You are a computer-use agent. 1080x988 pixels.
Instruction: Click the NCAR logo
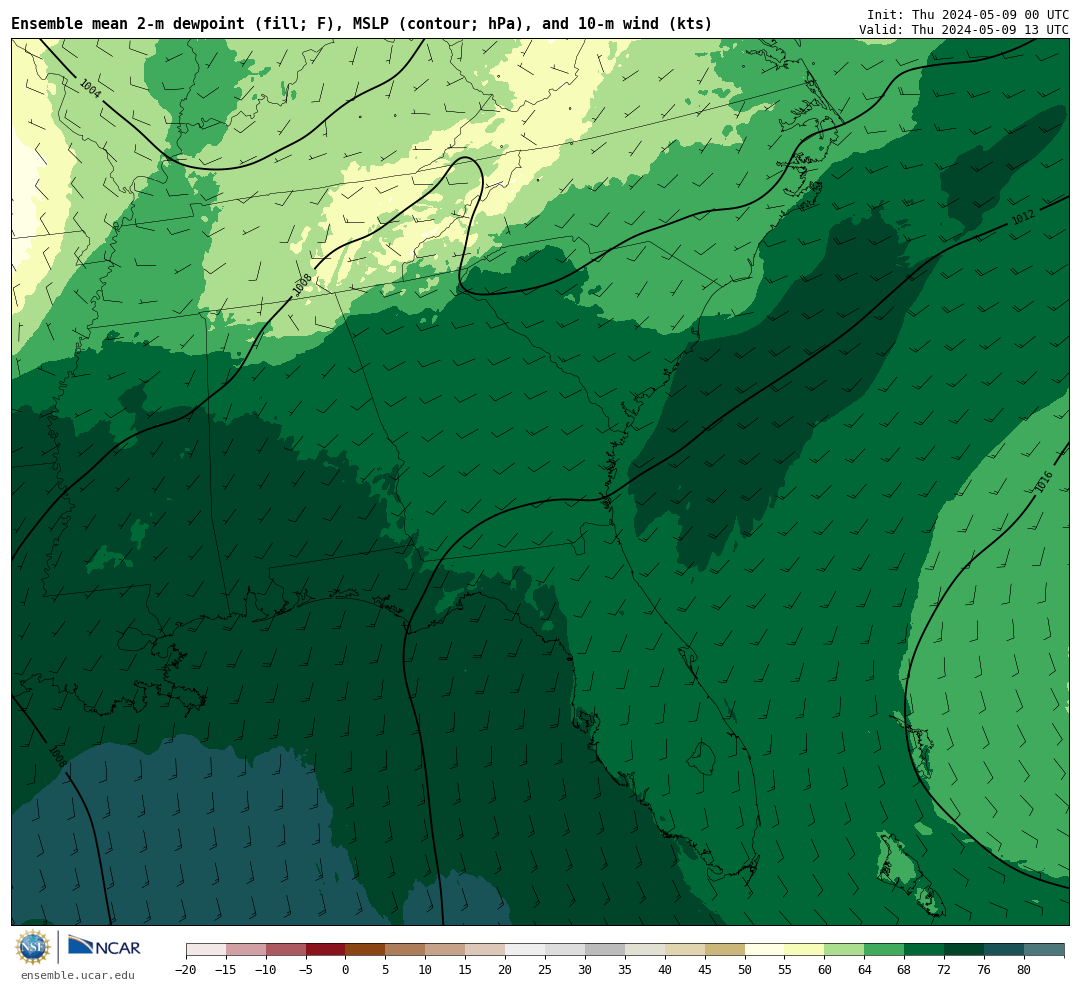[x=104, y=946]
